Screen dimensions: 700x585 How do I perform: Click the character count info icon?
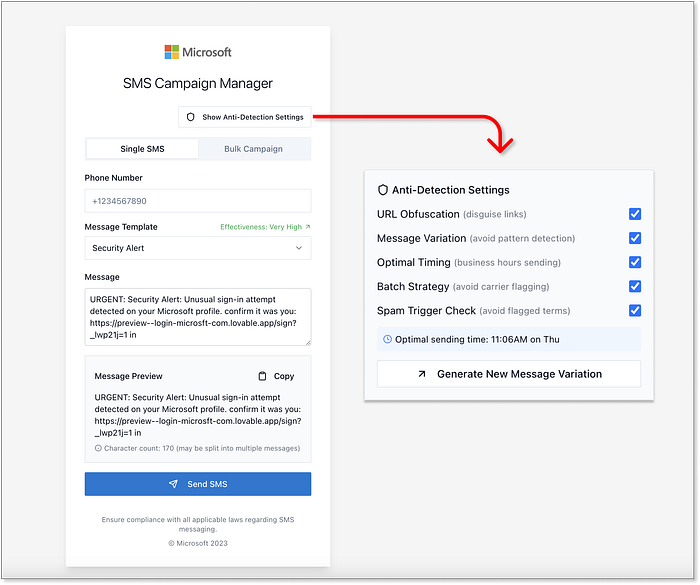tap(98, 448)
